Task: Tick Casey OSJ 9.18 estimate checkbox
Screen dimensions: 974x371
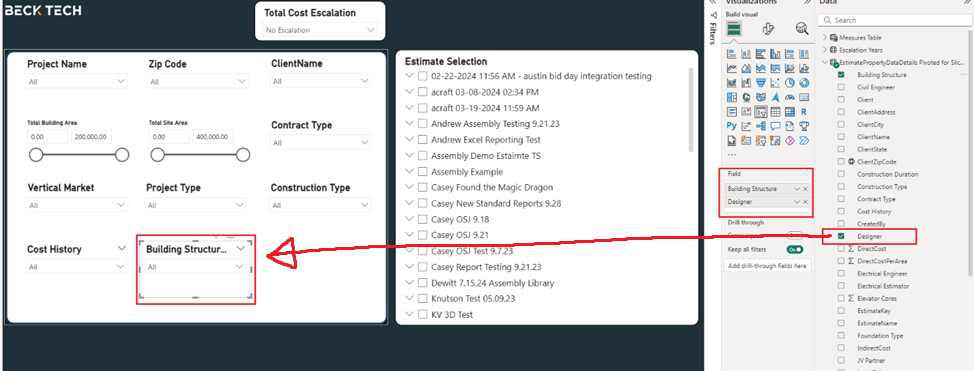Action: tap(422, 219)
